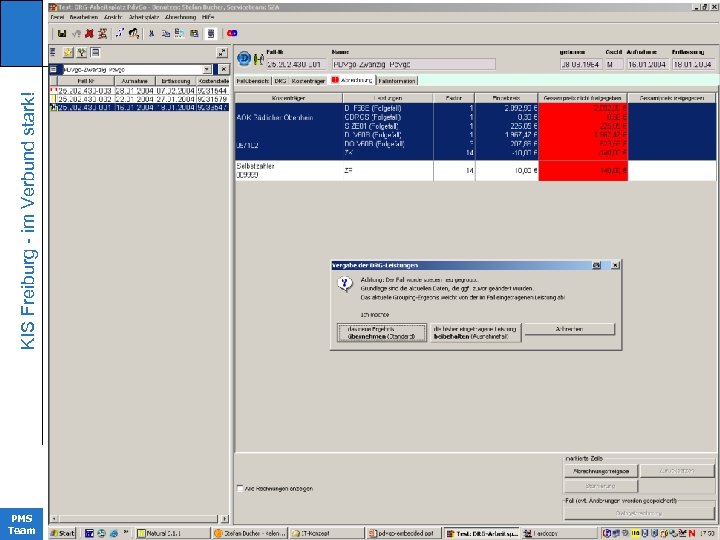Switch to the DRG tab
Image resolution: width=720 pixels, height=540 pixels.
(280, 81)
